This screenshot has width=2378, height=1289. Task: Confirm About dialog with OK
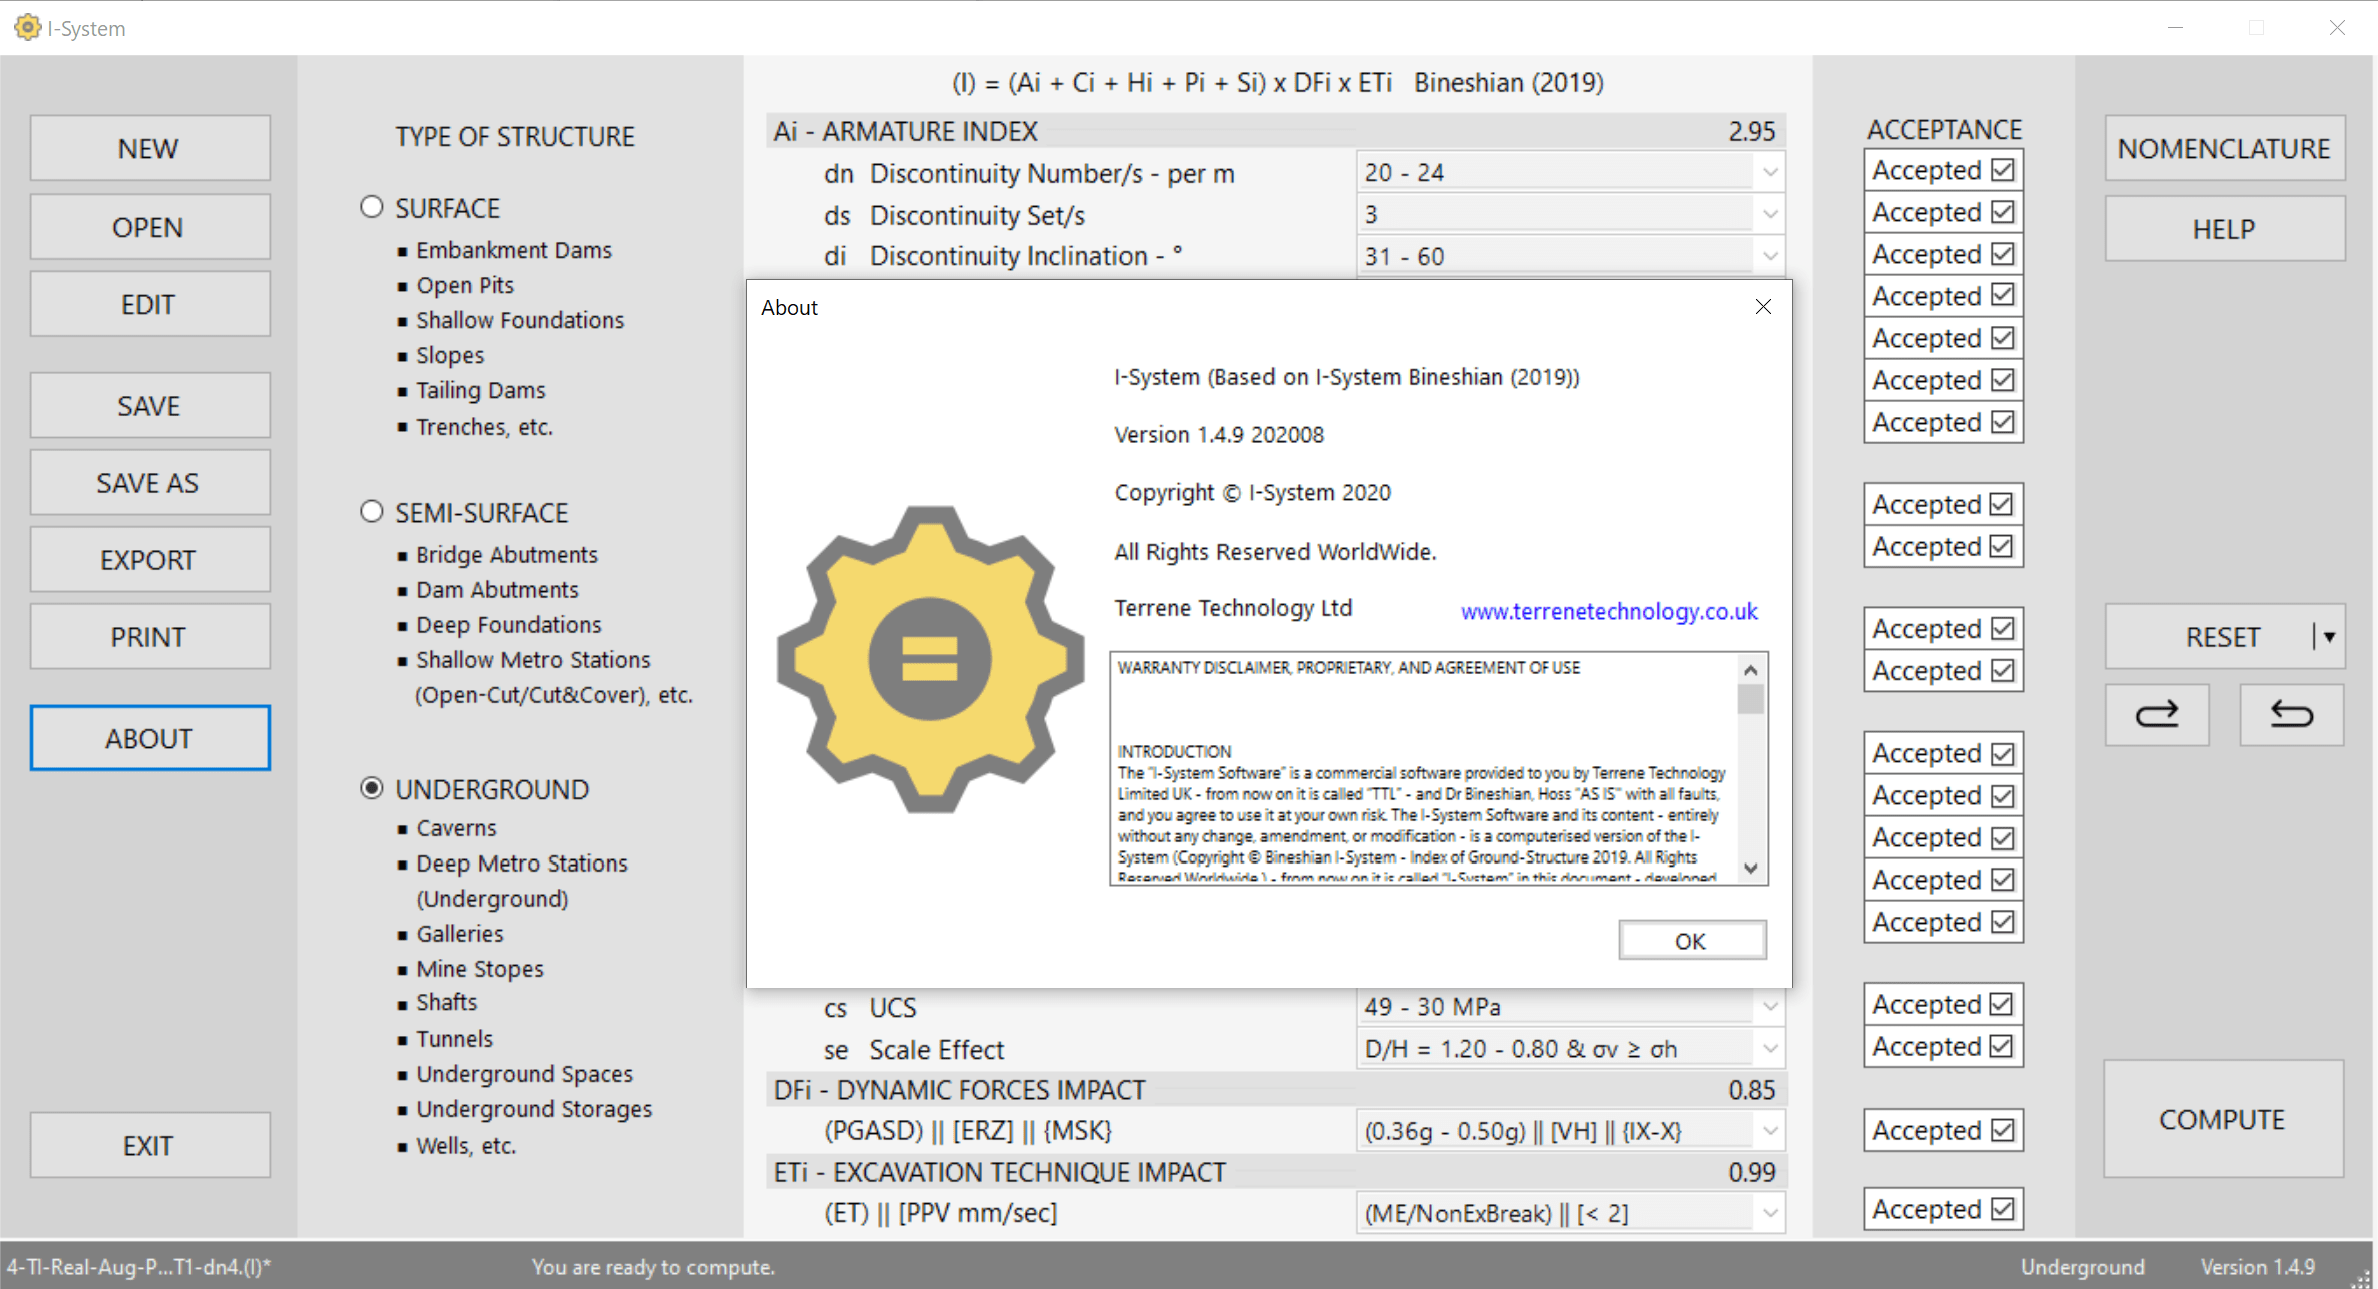point(1692,941)
